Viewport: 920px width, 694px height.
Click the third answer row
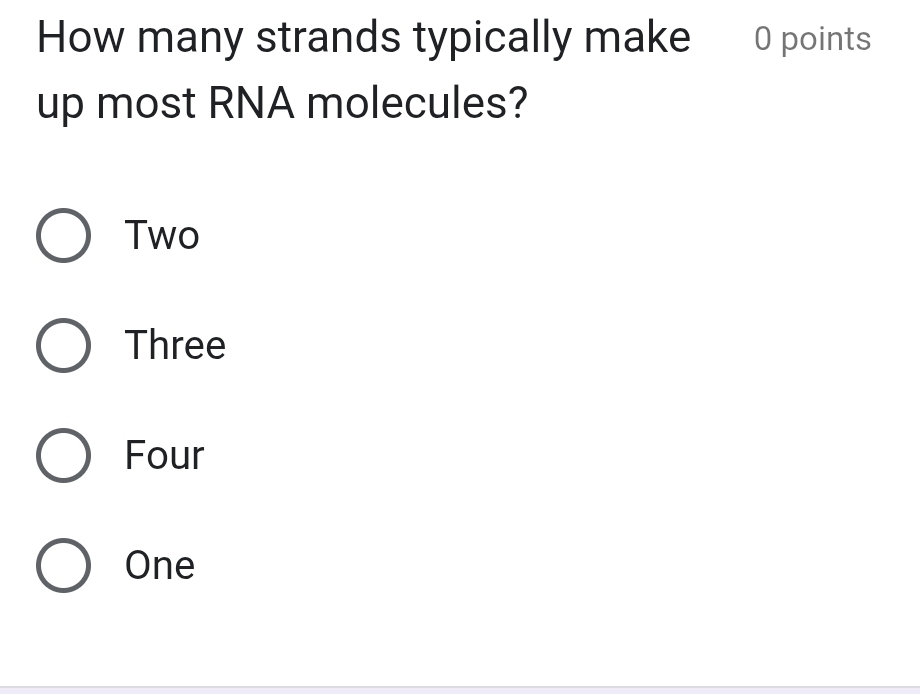pos(120,455)
